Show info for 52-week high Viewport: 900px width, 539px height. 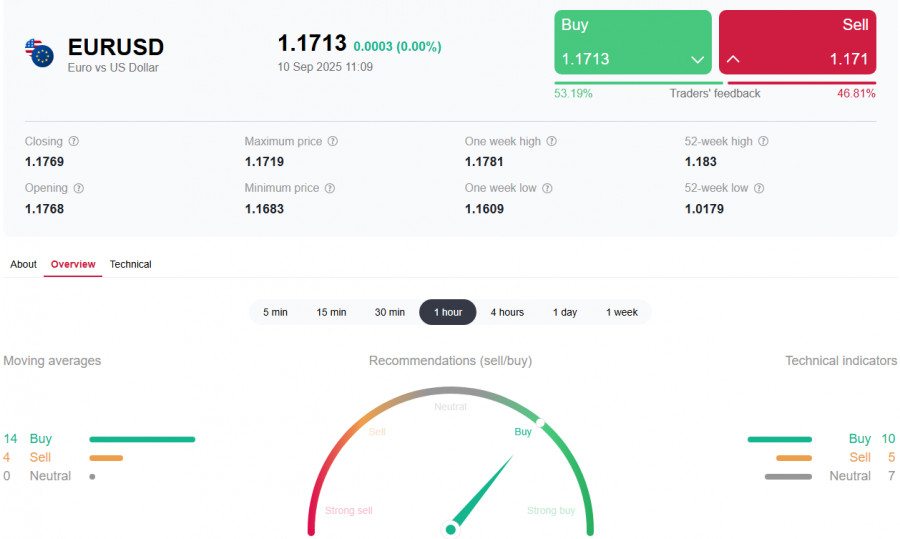(x=763, y=141)
